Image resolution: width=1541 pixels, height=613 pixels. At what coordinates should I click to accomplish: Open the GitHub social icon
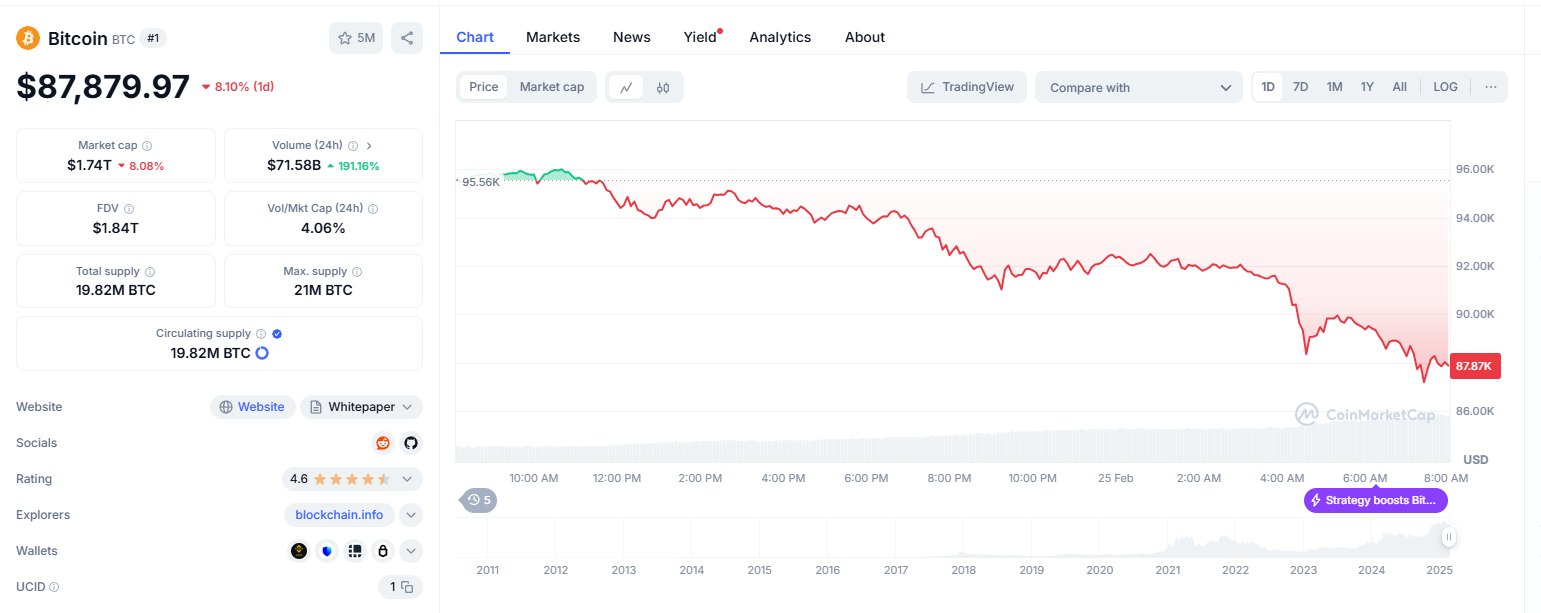410,443
